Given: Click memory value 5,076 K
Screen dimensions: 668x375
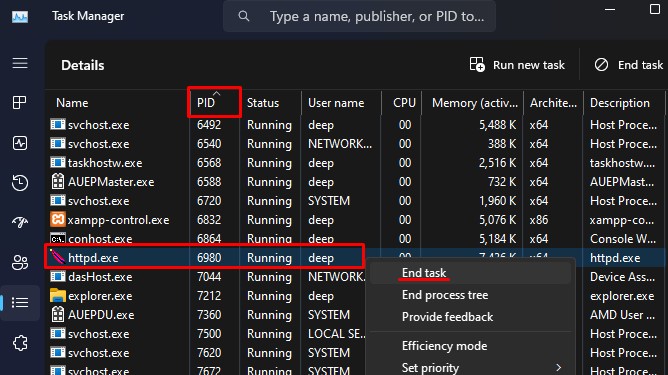Looking at the screenshot, I should pyautogui.click(x=497, y=220).
